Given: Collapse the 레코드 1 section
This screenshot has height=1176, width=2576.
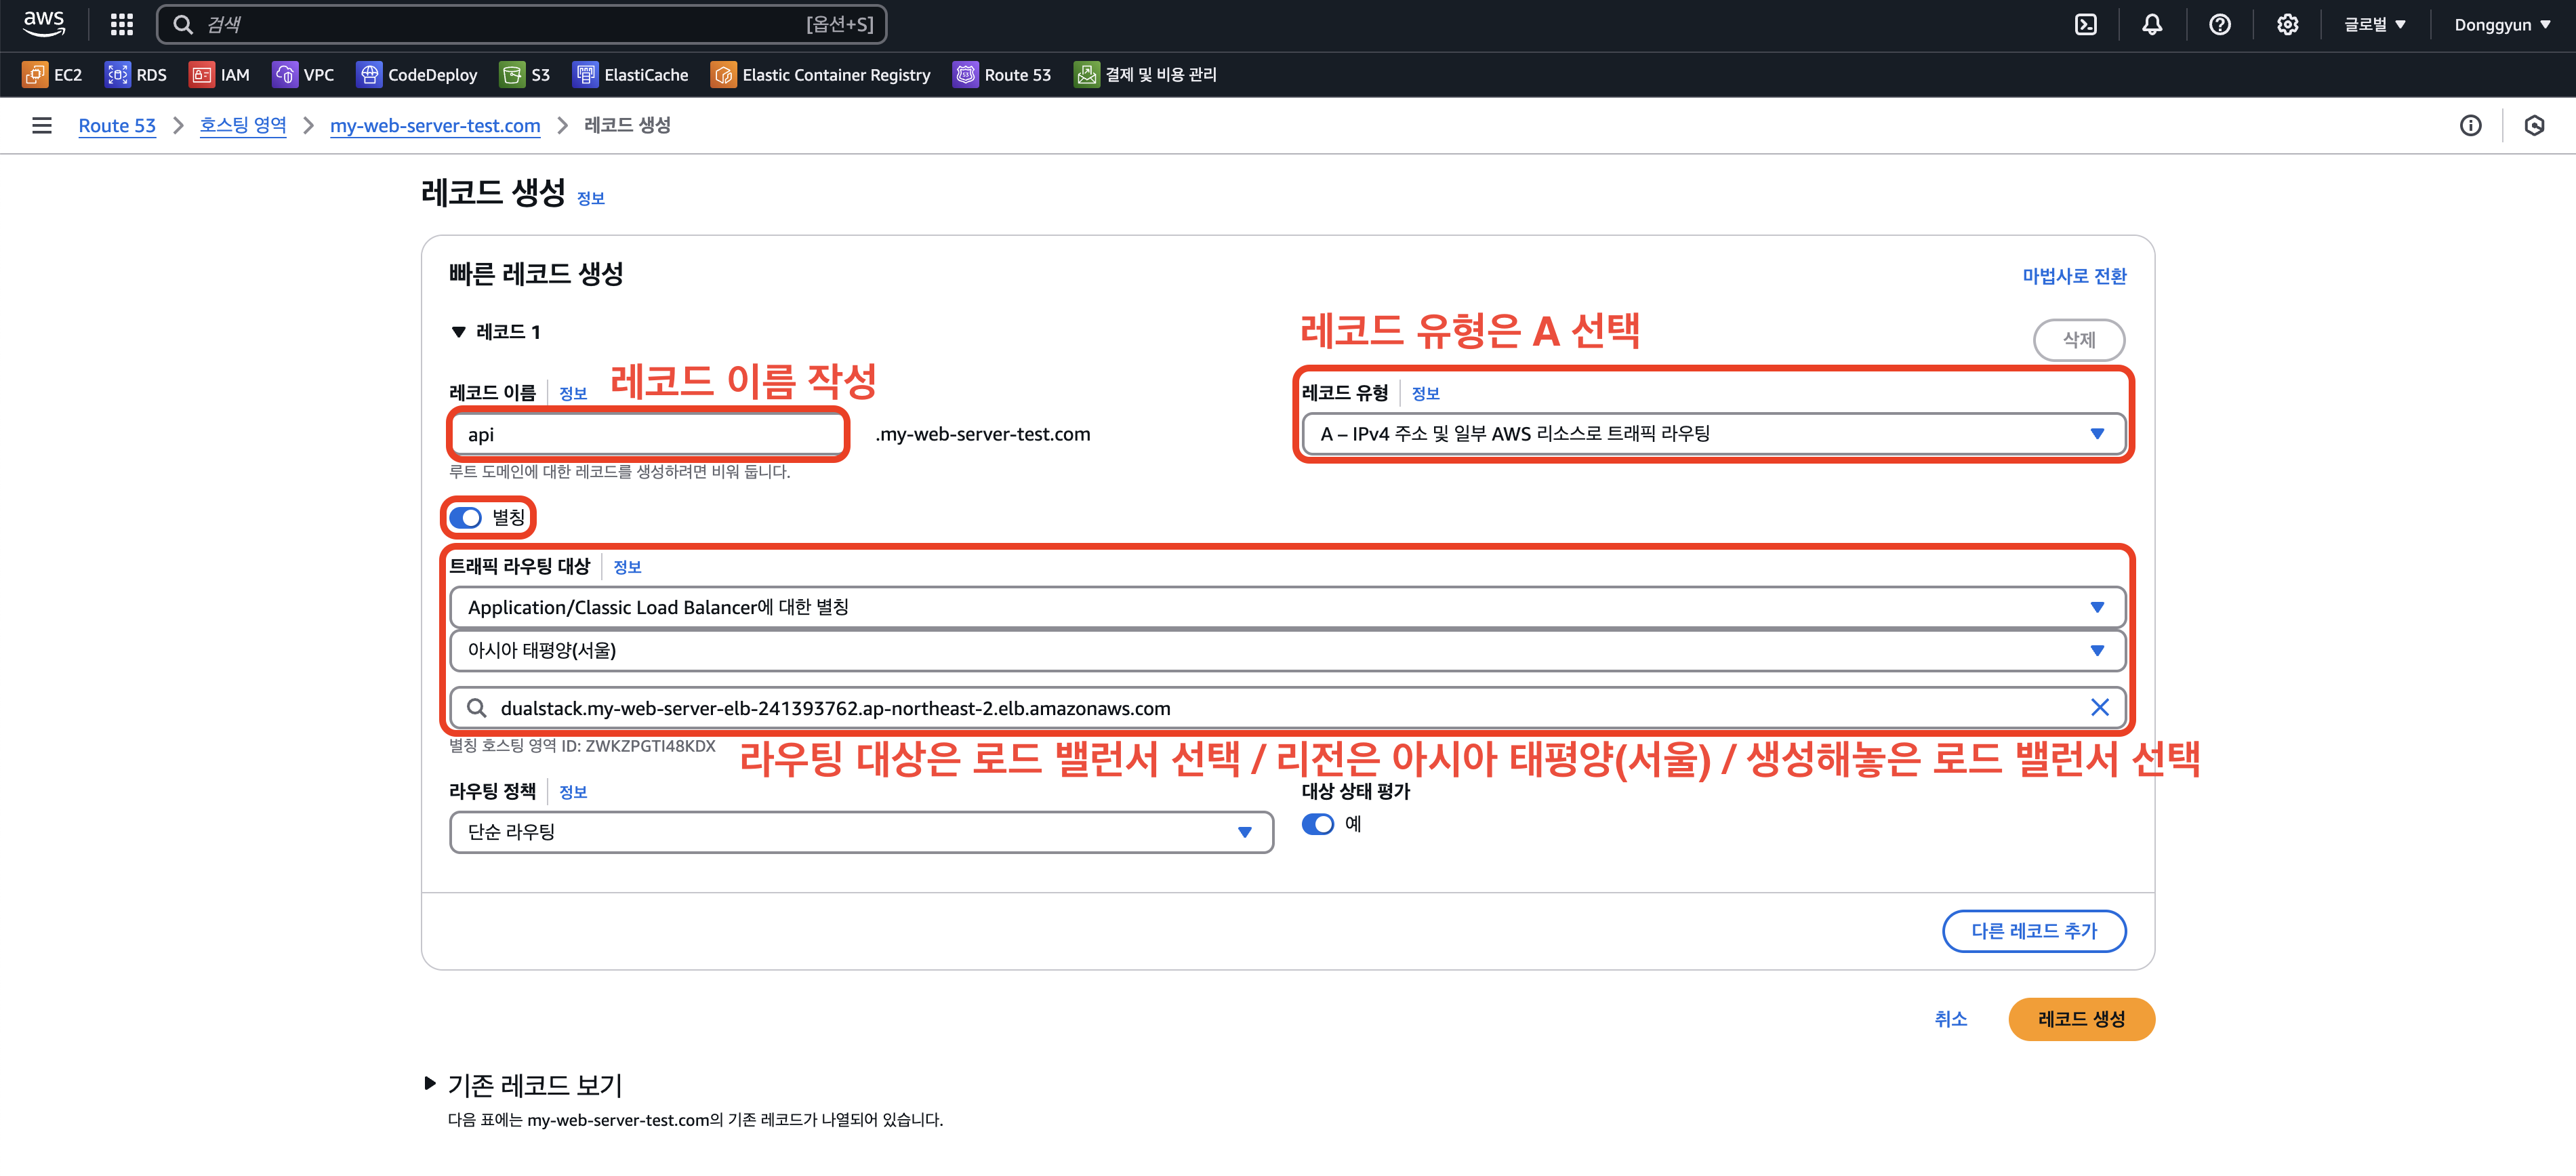Looking at the screenshot, I should [x=459, y=332].
